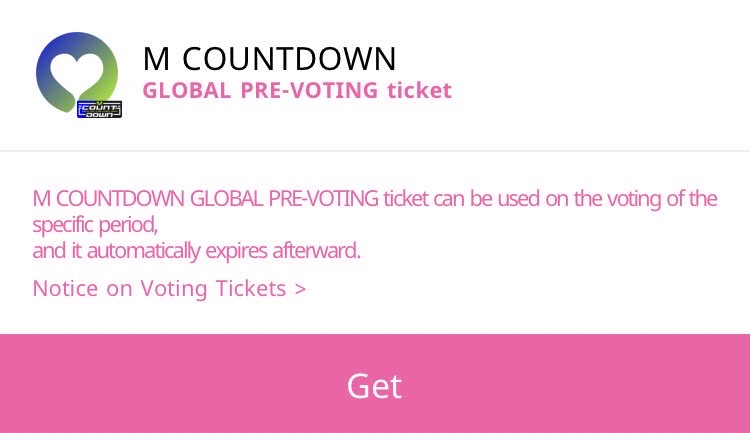Select the M COUNTDOWN title text
This screenshot has width=750, height=433.
[x=269, y=58]
